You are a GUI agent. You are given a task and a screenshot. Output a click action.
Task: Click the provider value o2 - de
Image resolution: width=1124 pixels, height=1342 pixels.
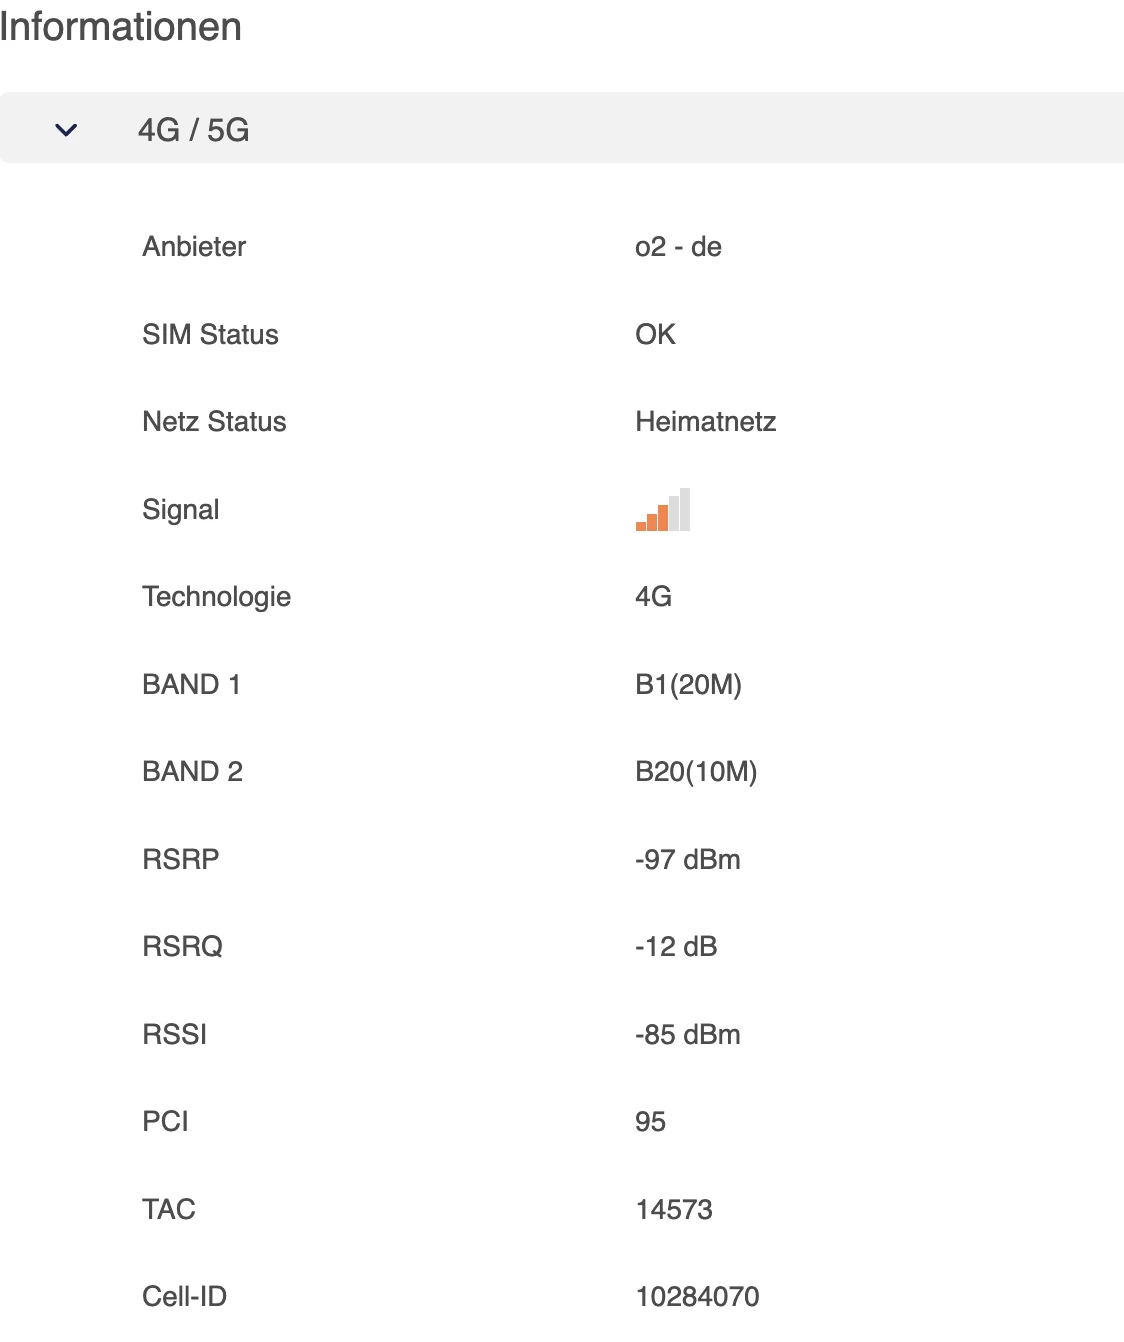pyautogui.click(x=678, y=247)
